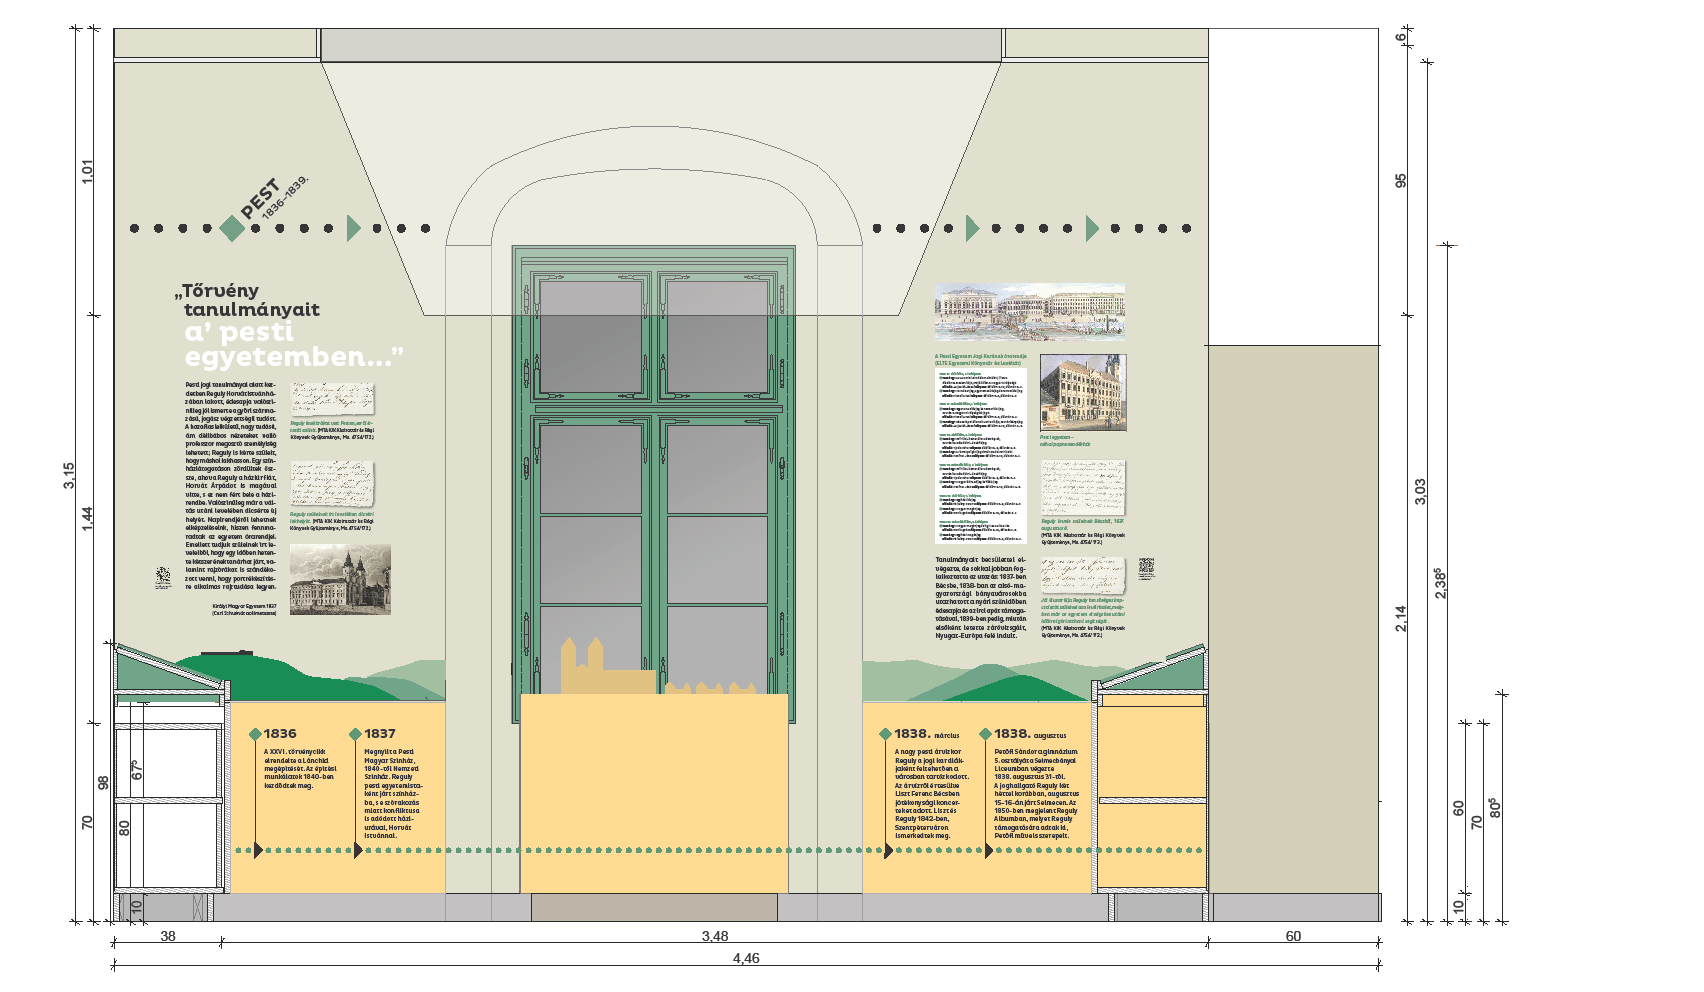Screen dimensions: 1704x992
Task: Click the QR code on the right text panel
Action: [x=1146, y=569]
